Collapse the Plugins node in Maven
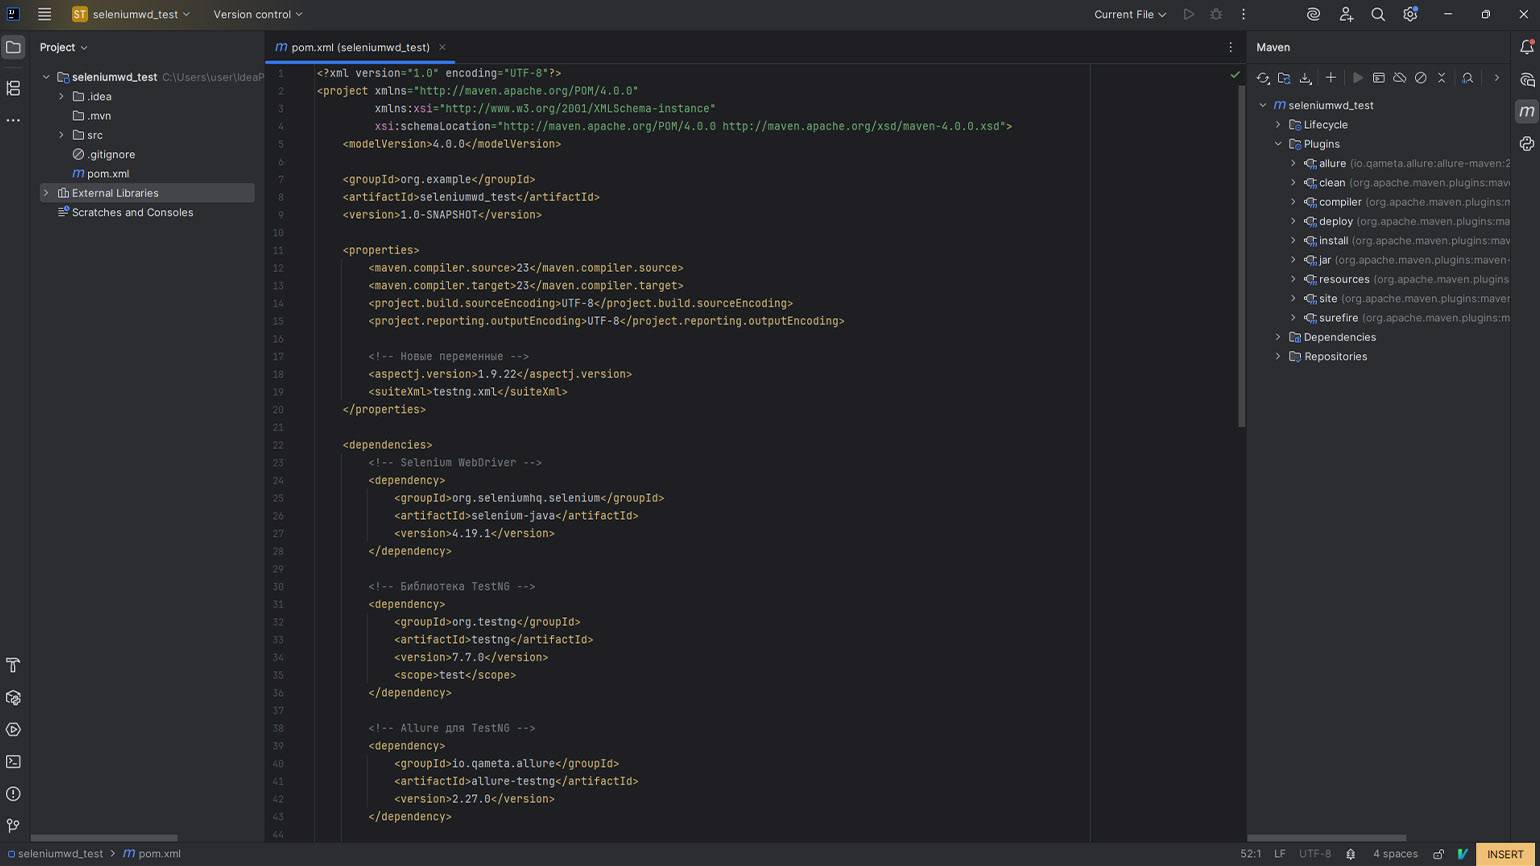Screen dimensions: 1540x866 coord(1278,144)
